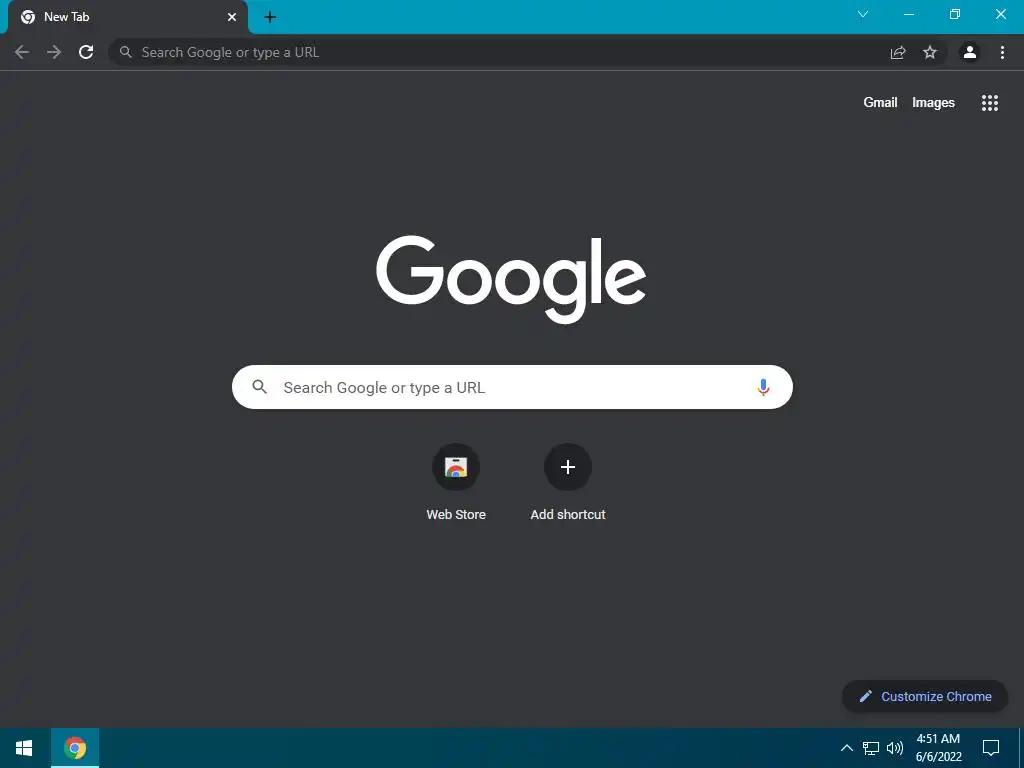Click the browser forward arrow

pyautogui.click(x=54, y=52)
